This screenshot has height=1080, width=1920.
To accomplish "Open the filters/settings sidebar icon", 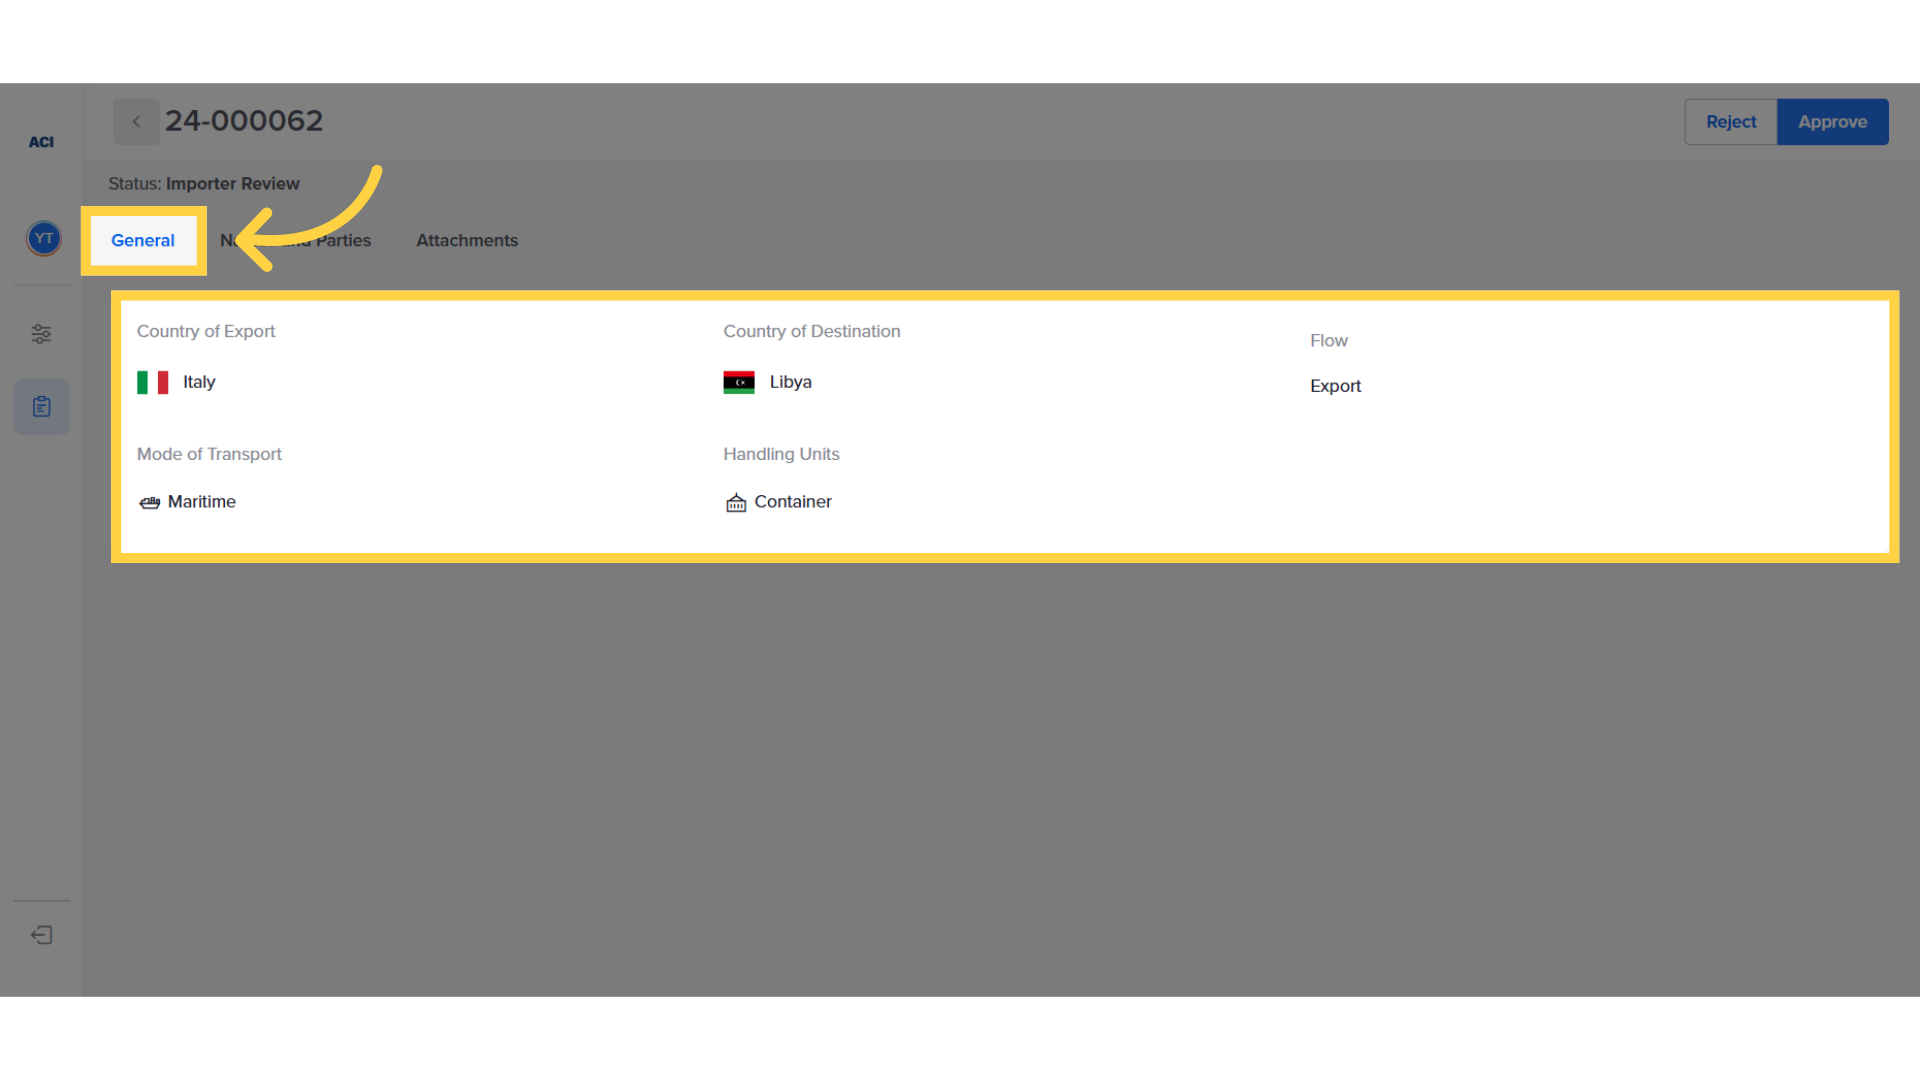I will 41,332.
